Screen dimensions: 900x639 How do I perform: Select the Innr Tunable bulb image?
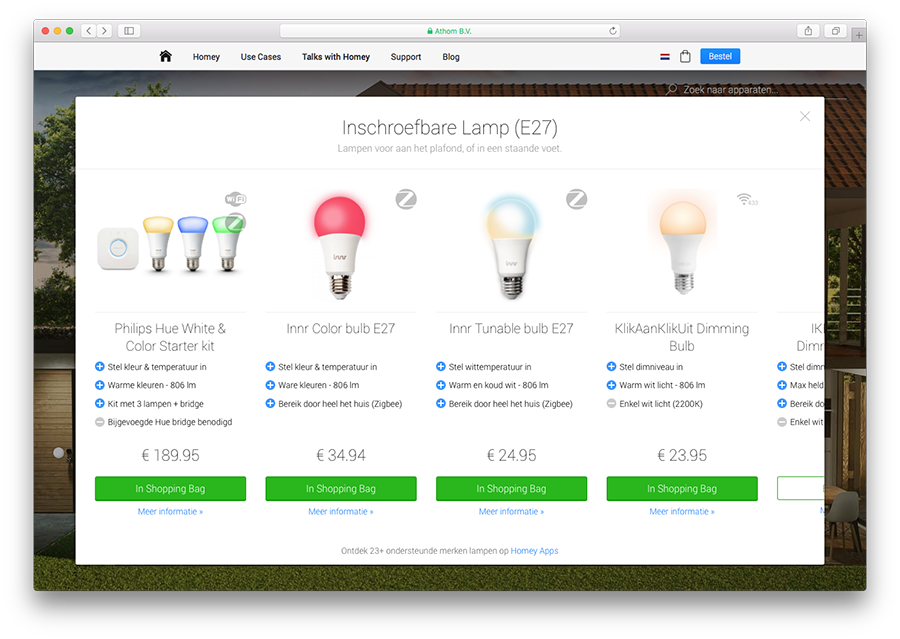(511, 247)
